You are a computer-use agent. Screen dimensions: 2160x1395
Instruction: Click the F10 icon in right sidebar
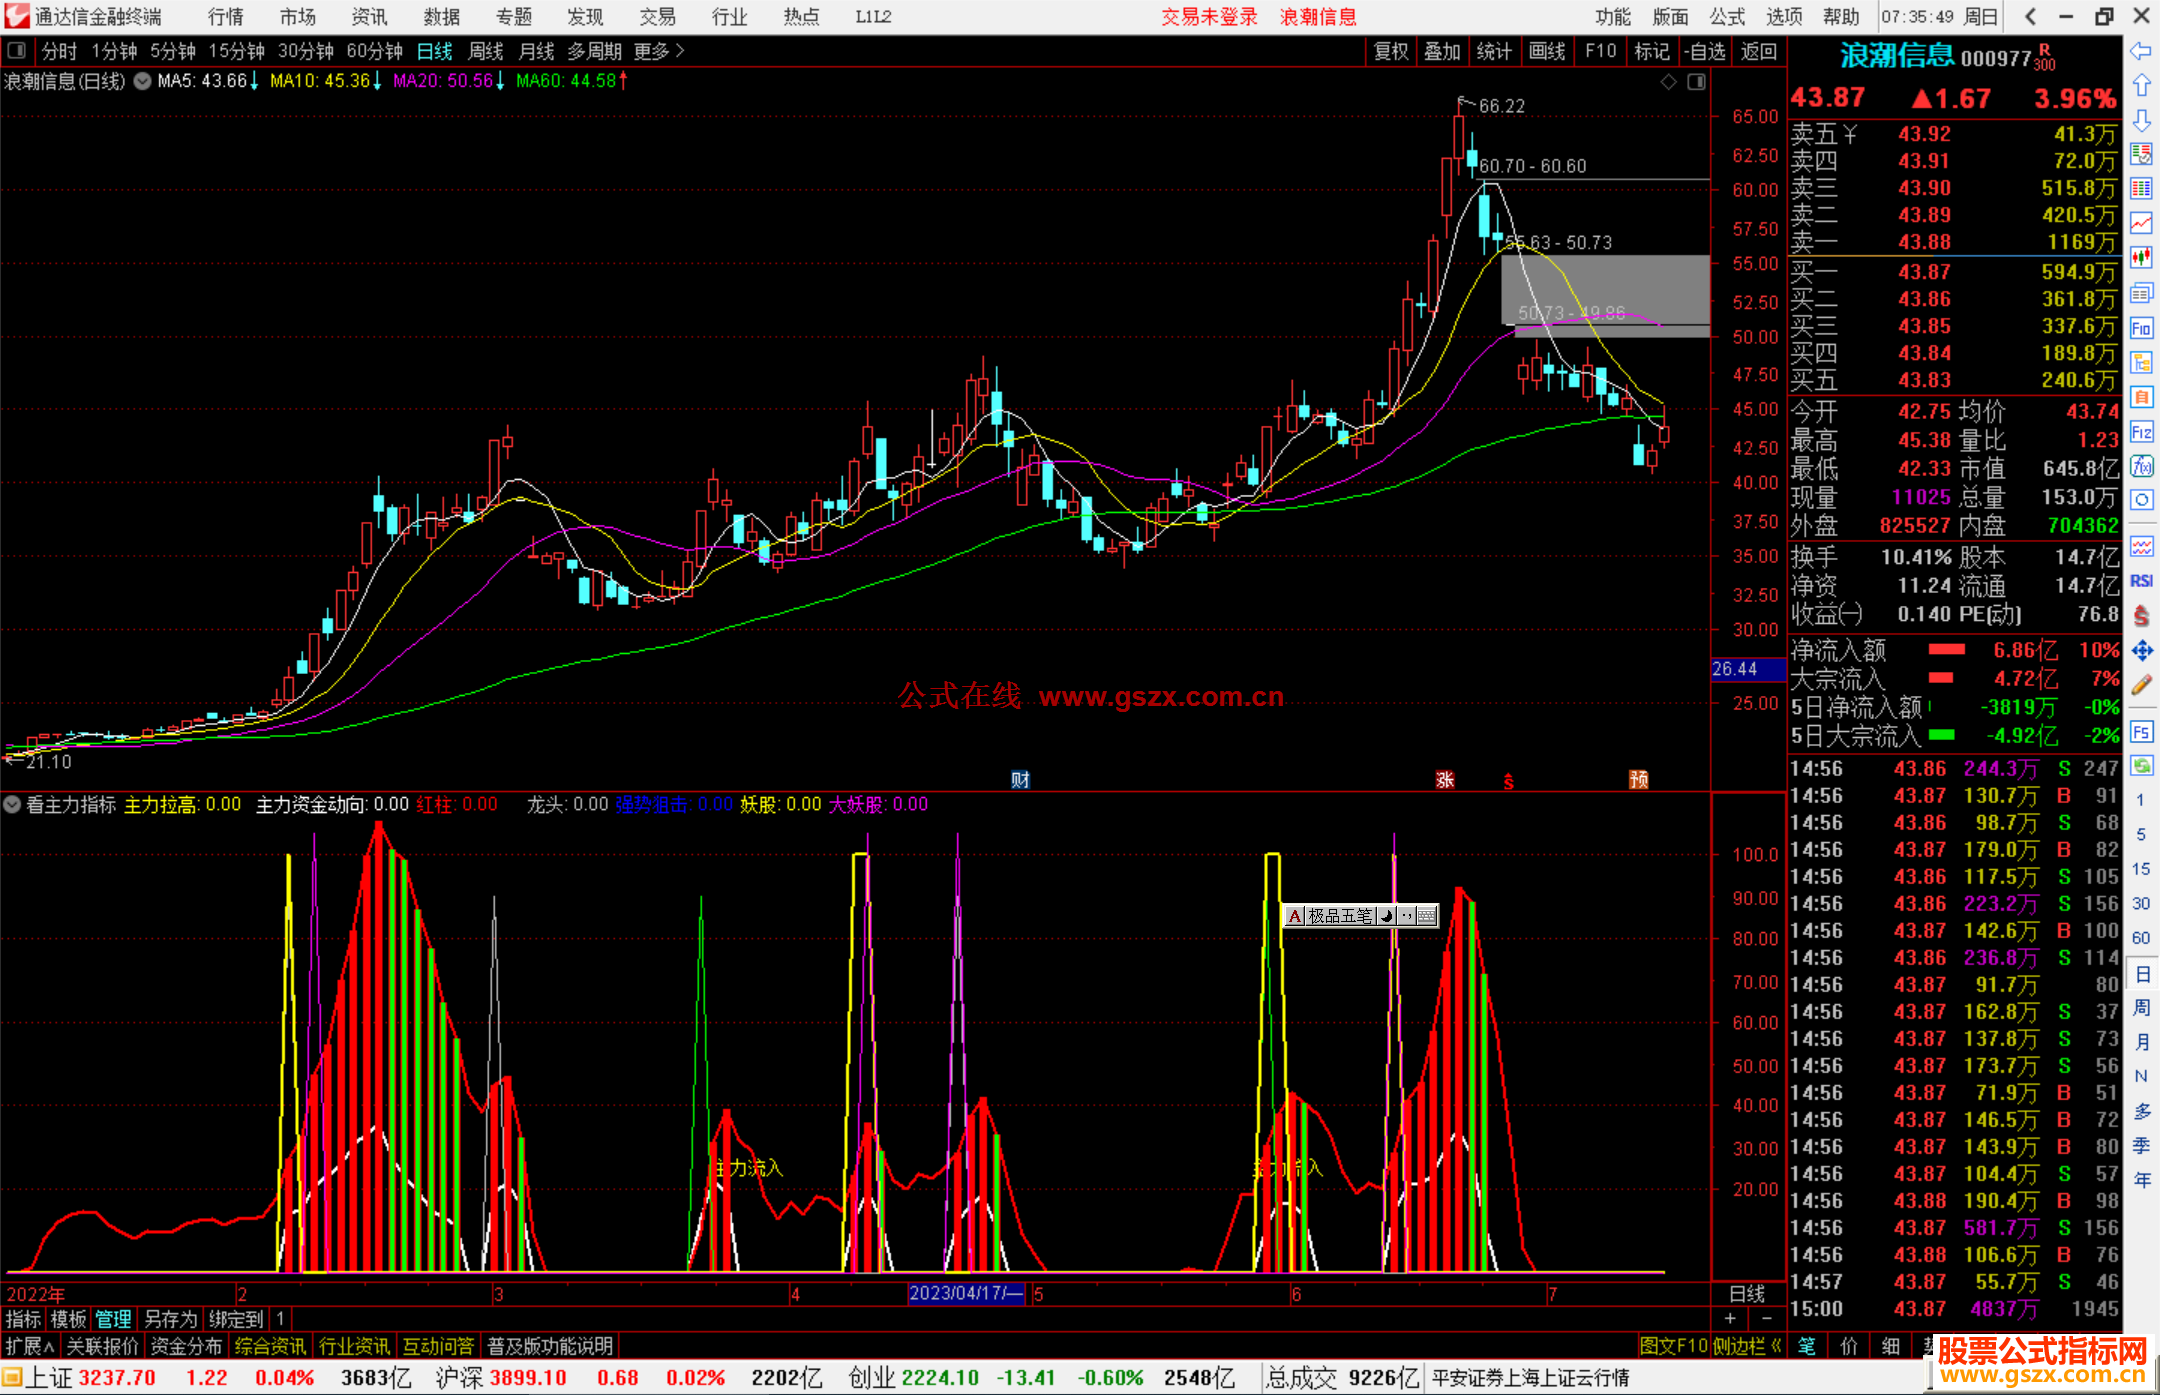pyautogui.click(x=2141, y=328)
